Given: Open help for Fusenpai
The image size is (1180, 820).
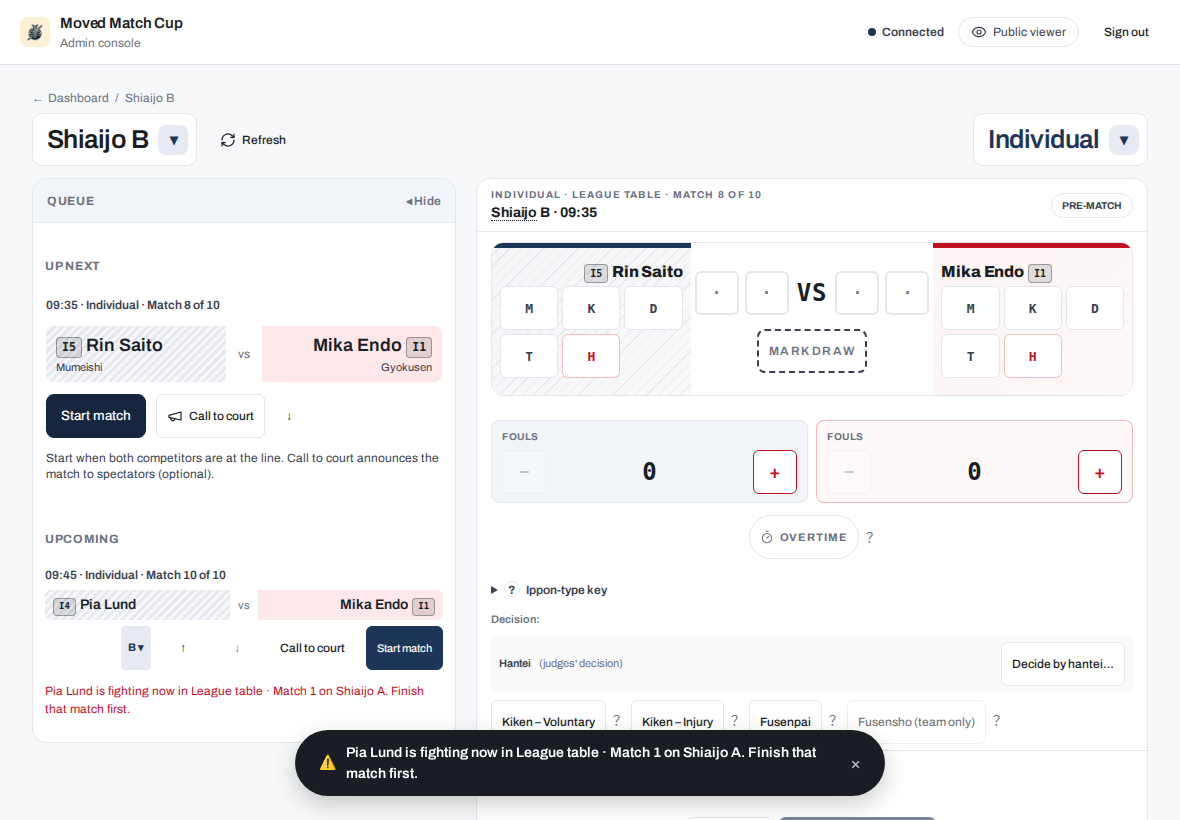Looking at the screenshot, I should pos(832,721).
